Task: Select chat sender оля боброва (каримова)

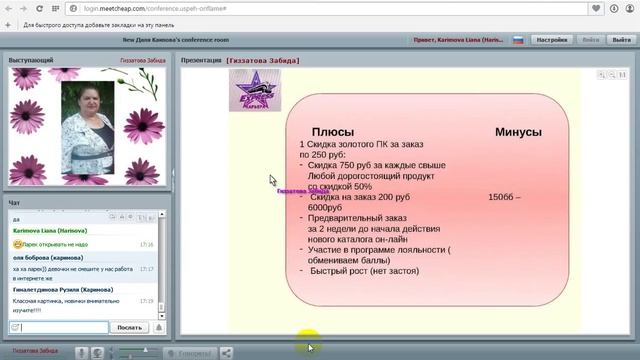Action: (x=48, y=258)
